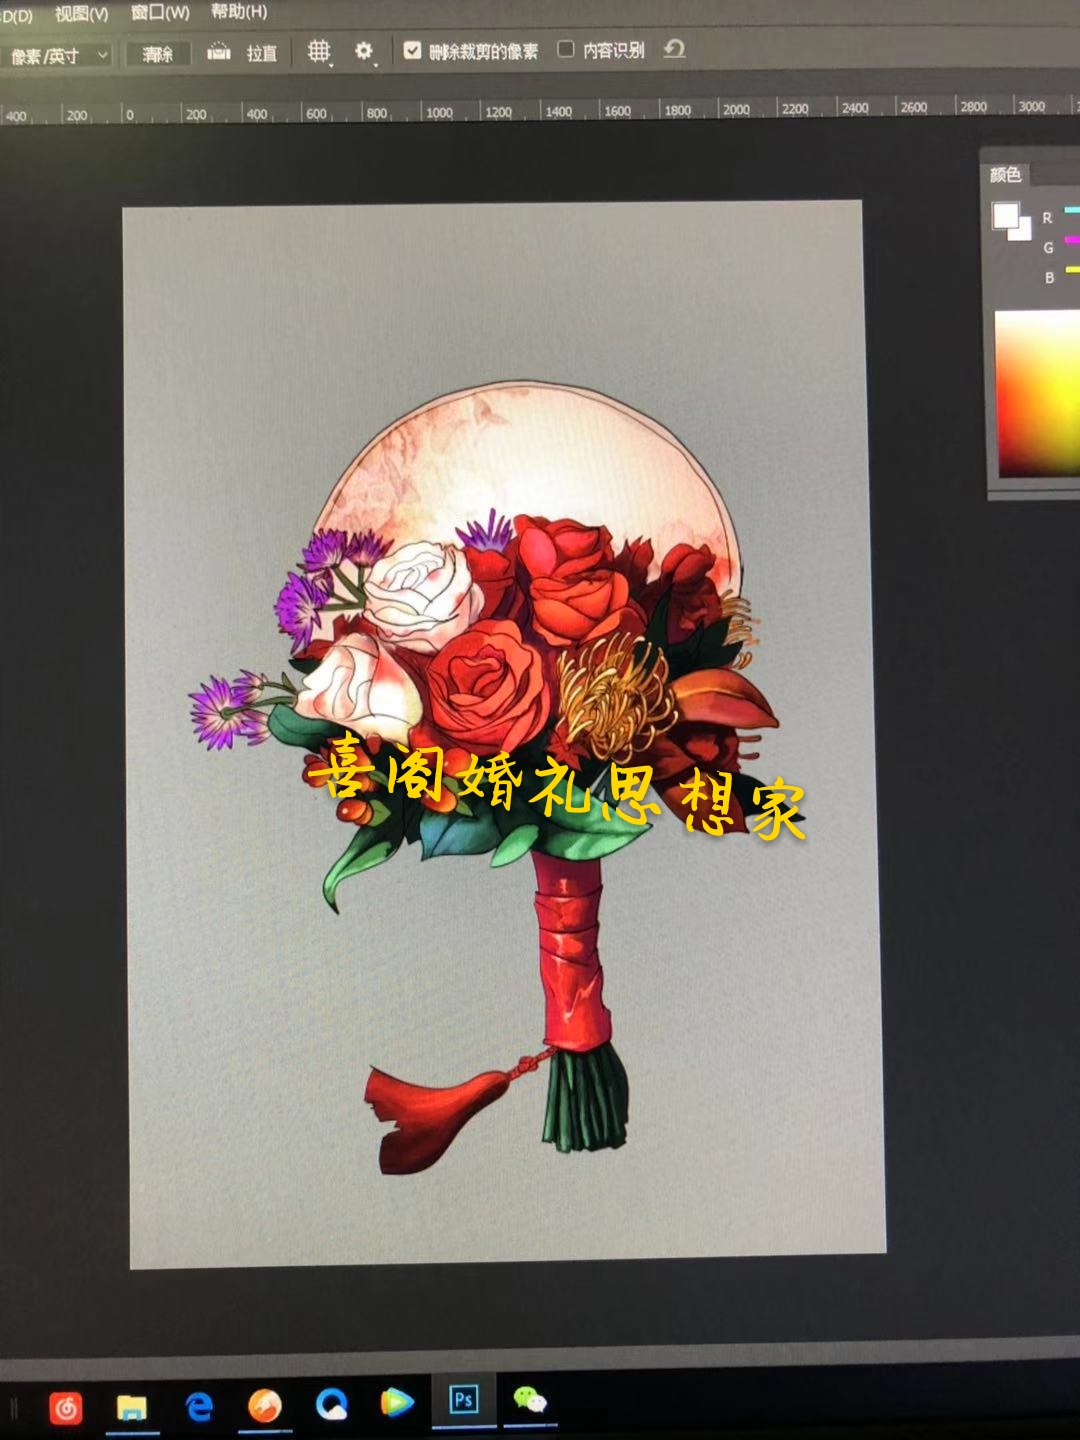Open NetEase Cloud Music from taskbar

tap(66, 1408)
